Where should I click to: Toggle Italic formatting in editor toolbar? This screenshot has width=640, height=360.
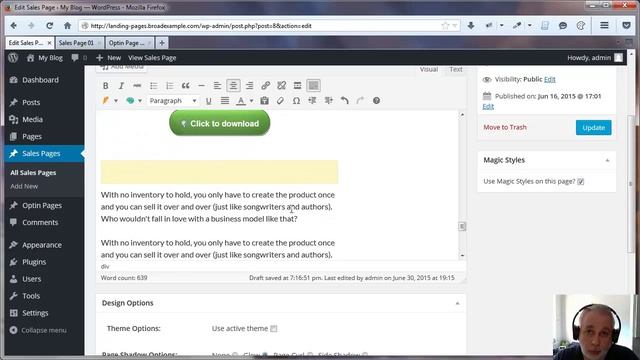click(x=121, y=86)
